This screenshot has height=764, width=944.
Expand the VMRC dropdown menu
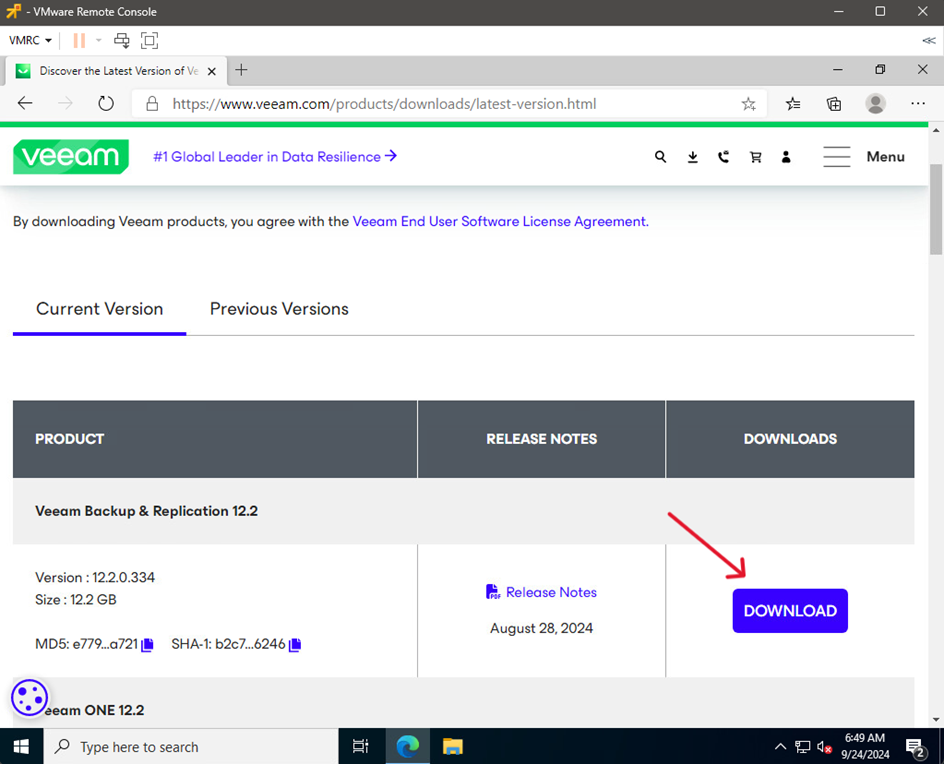(30, 40)
